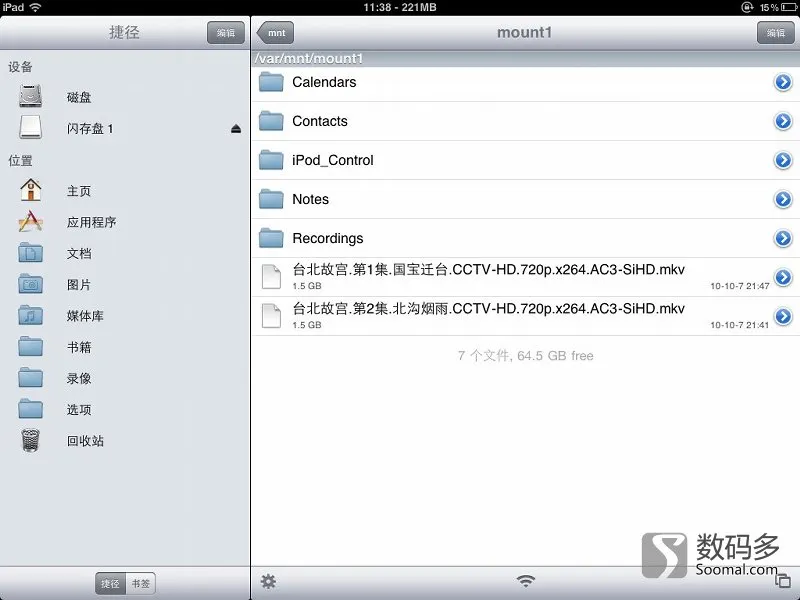Open the 回收站 trash icon

[31, 440]
